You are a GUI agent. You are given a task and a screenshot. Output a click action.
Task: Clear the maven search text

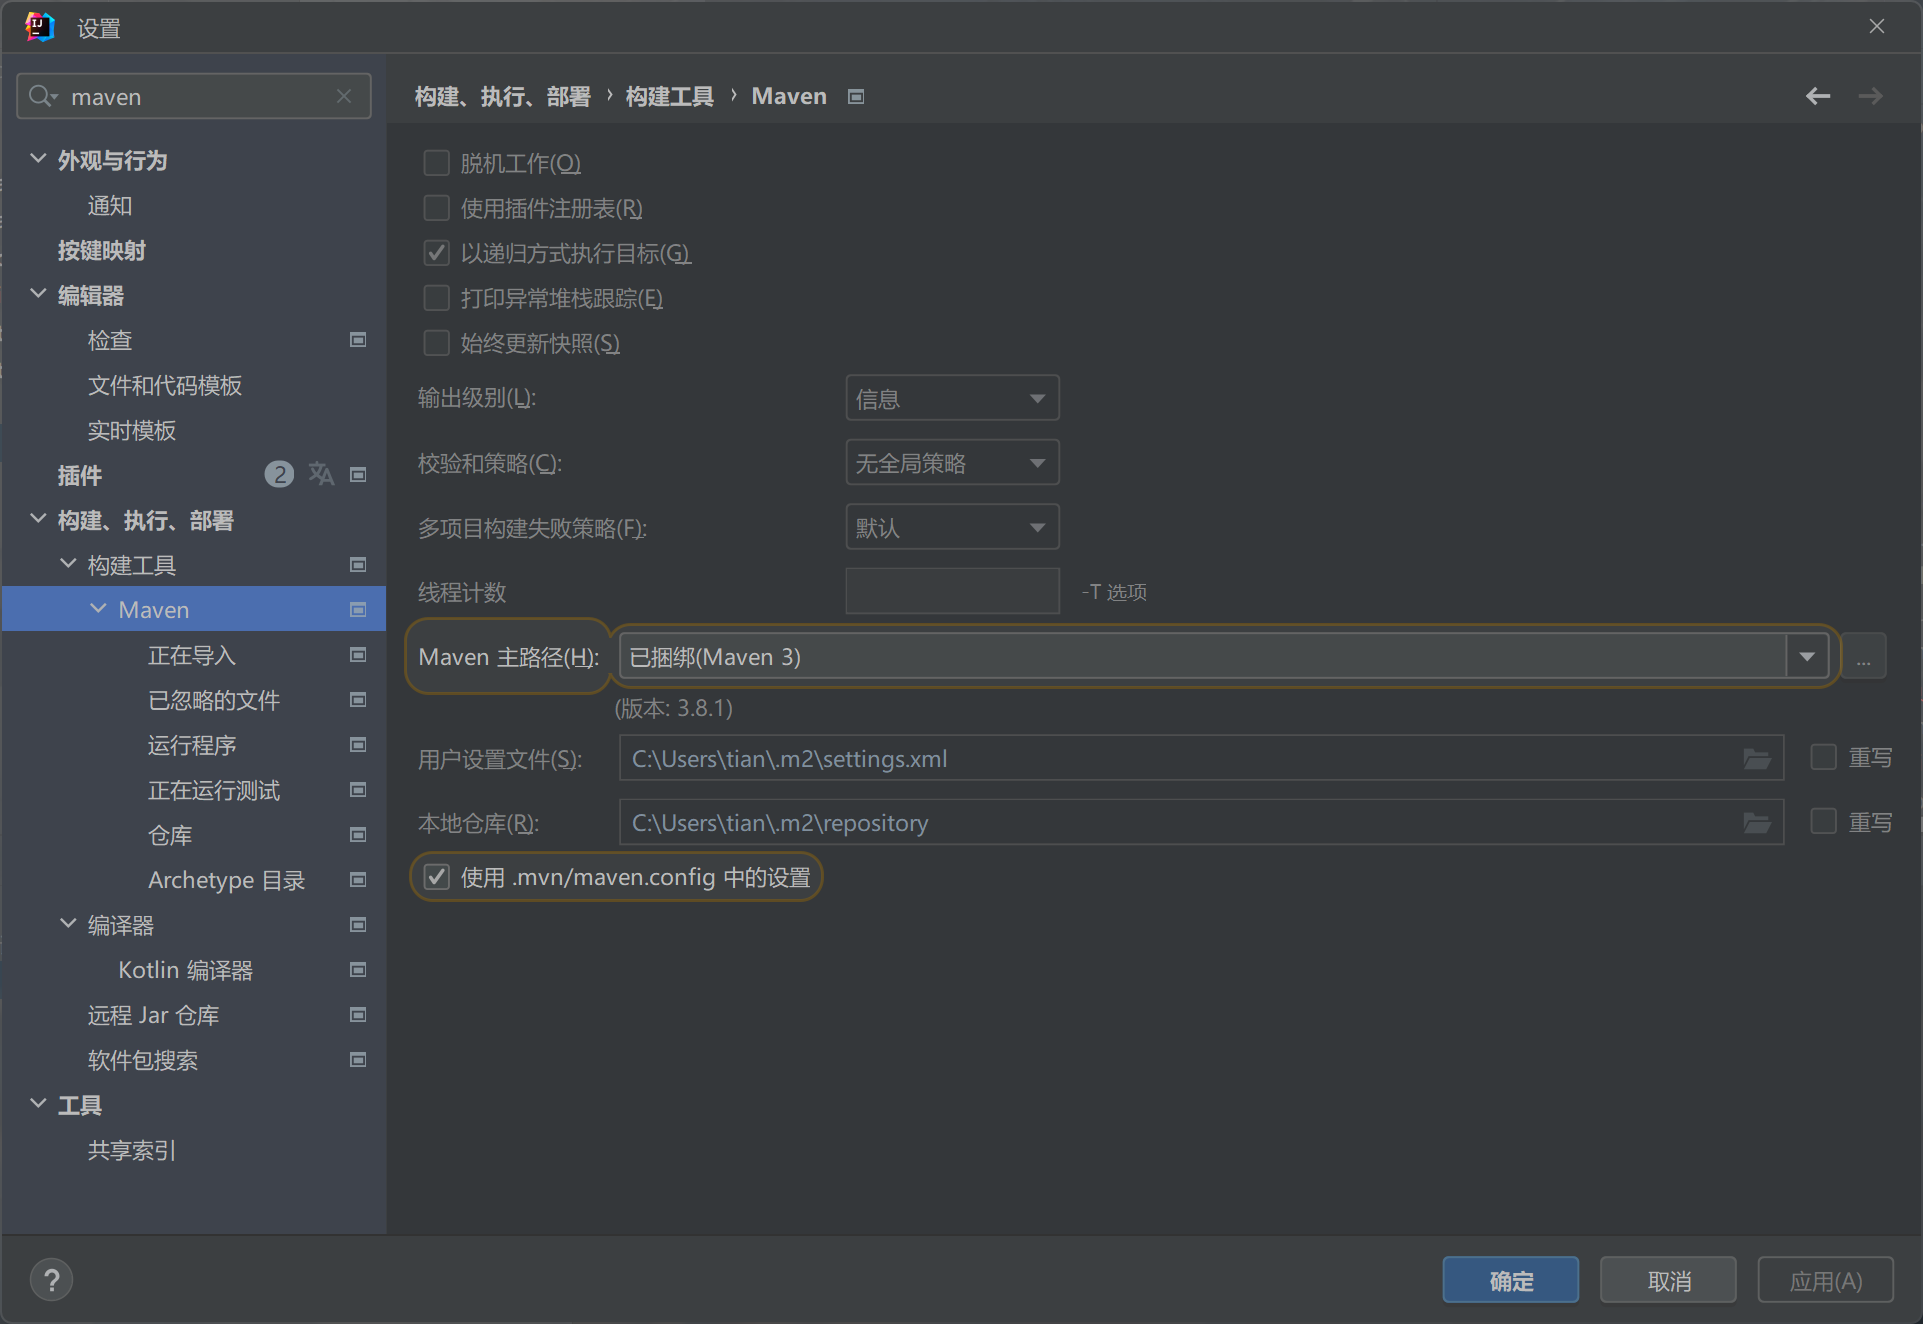[344, 96]
